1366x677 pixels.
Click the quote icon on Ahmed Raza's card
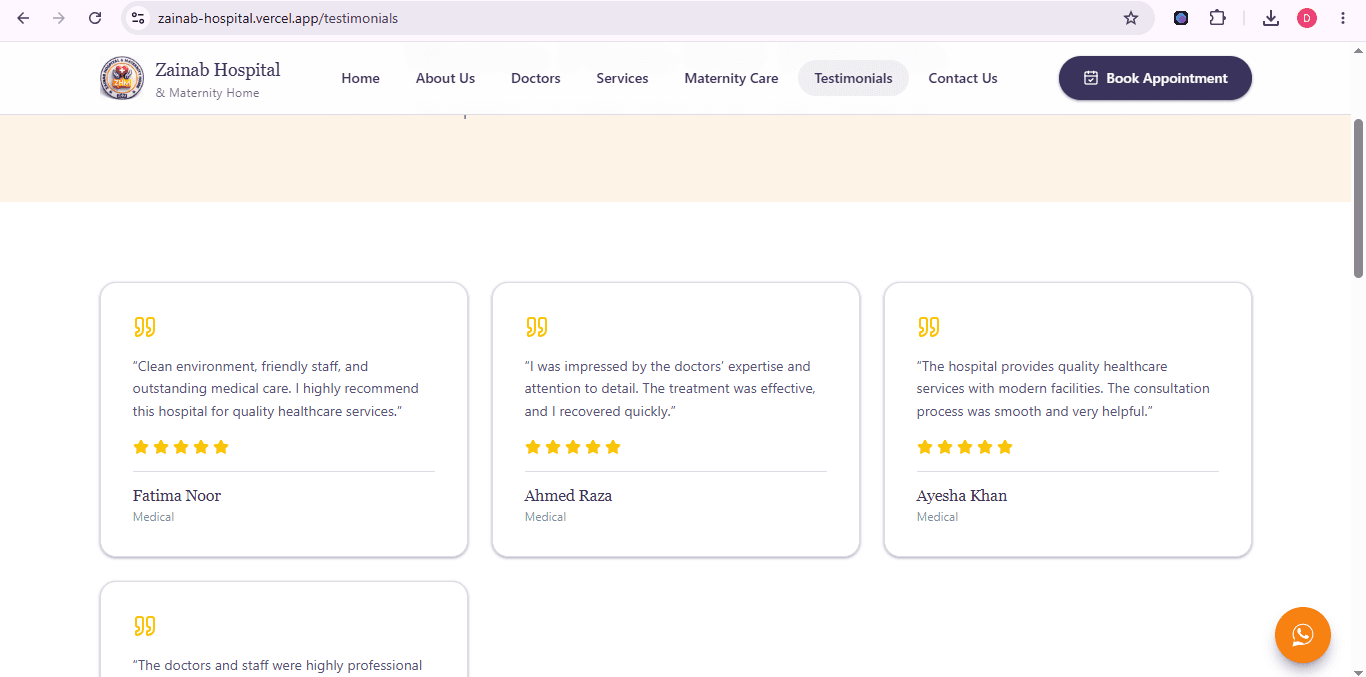(537, 327)
